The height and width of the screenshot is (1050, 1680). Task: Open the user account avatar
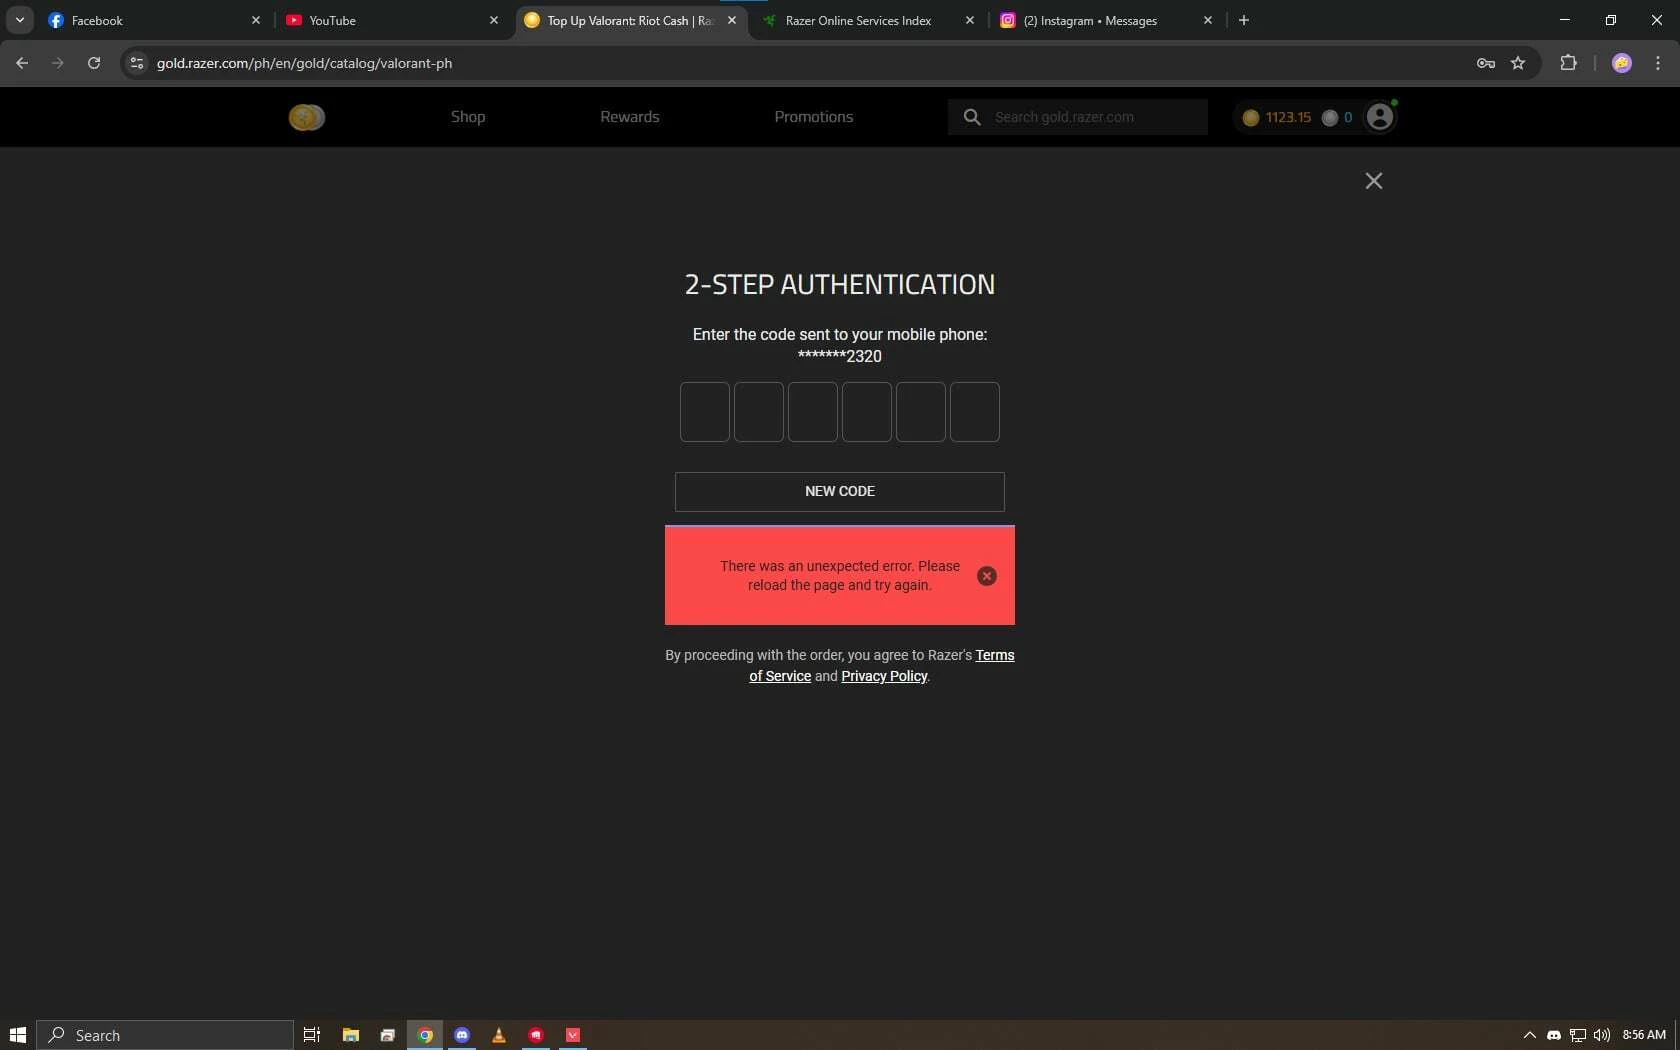[x=1380, y=117]
